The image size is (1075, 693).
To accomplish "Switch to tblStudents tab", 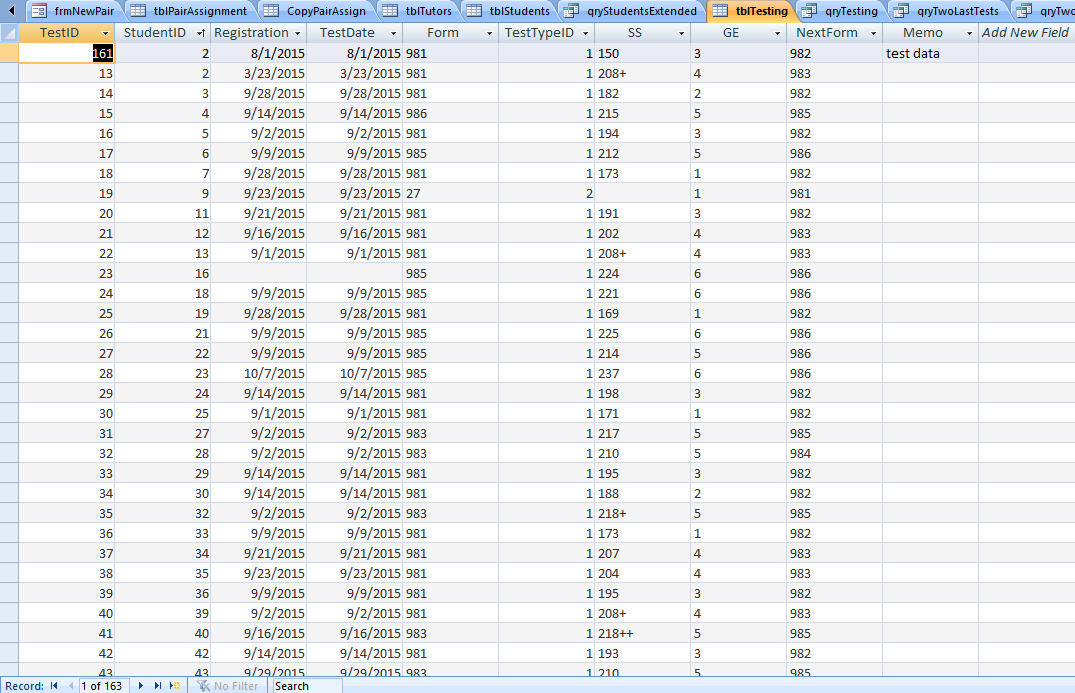I will 509,11.
